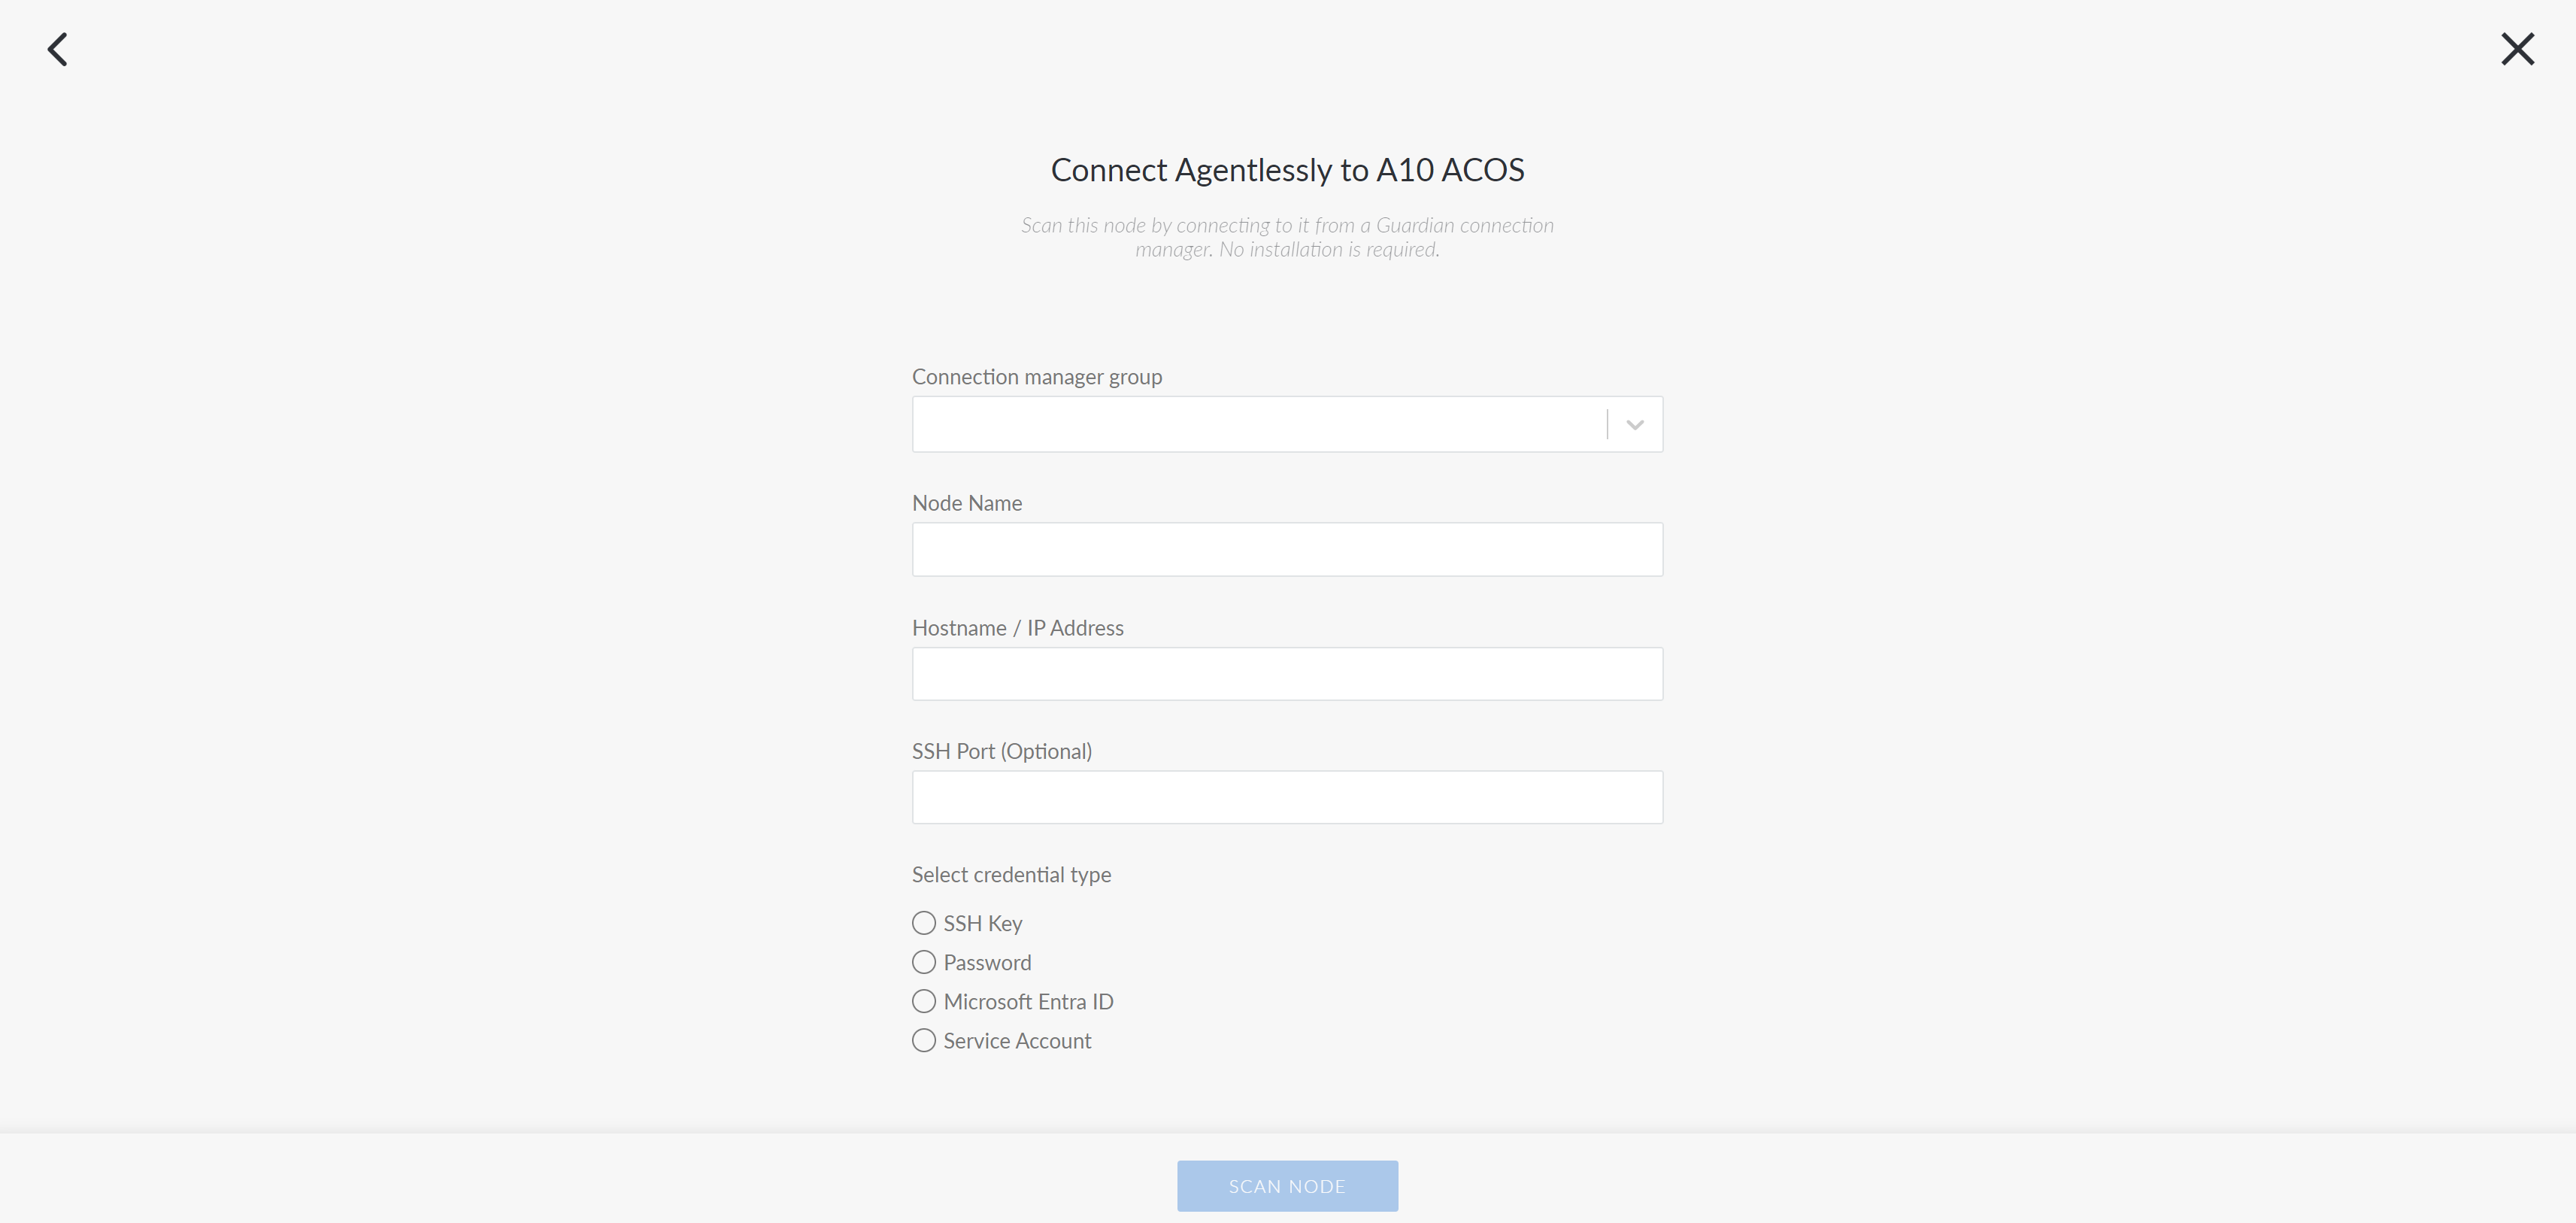Click into the Hostname / IP Address field
This screenshot has height=1223, width=2576.
[1287, 674]
